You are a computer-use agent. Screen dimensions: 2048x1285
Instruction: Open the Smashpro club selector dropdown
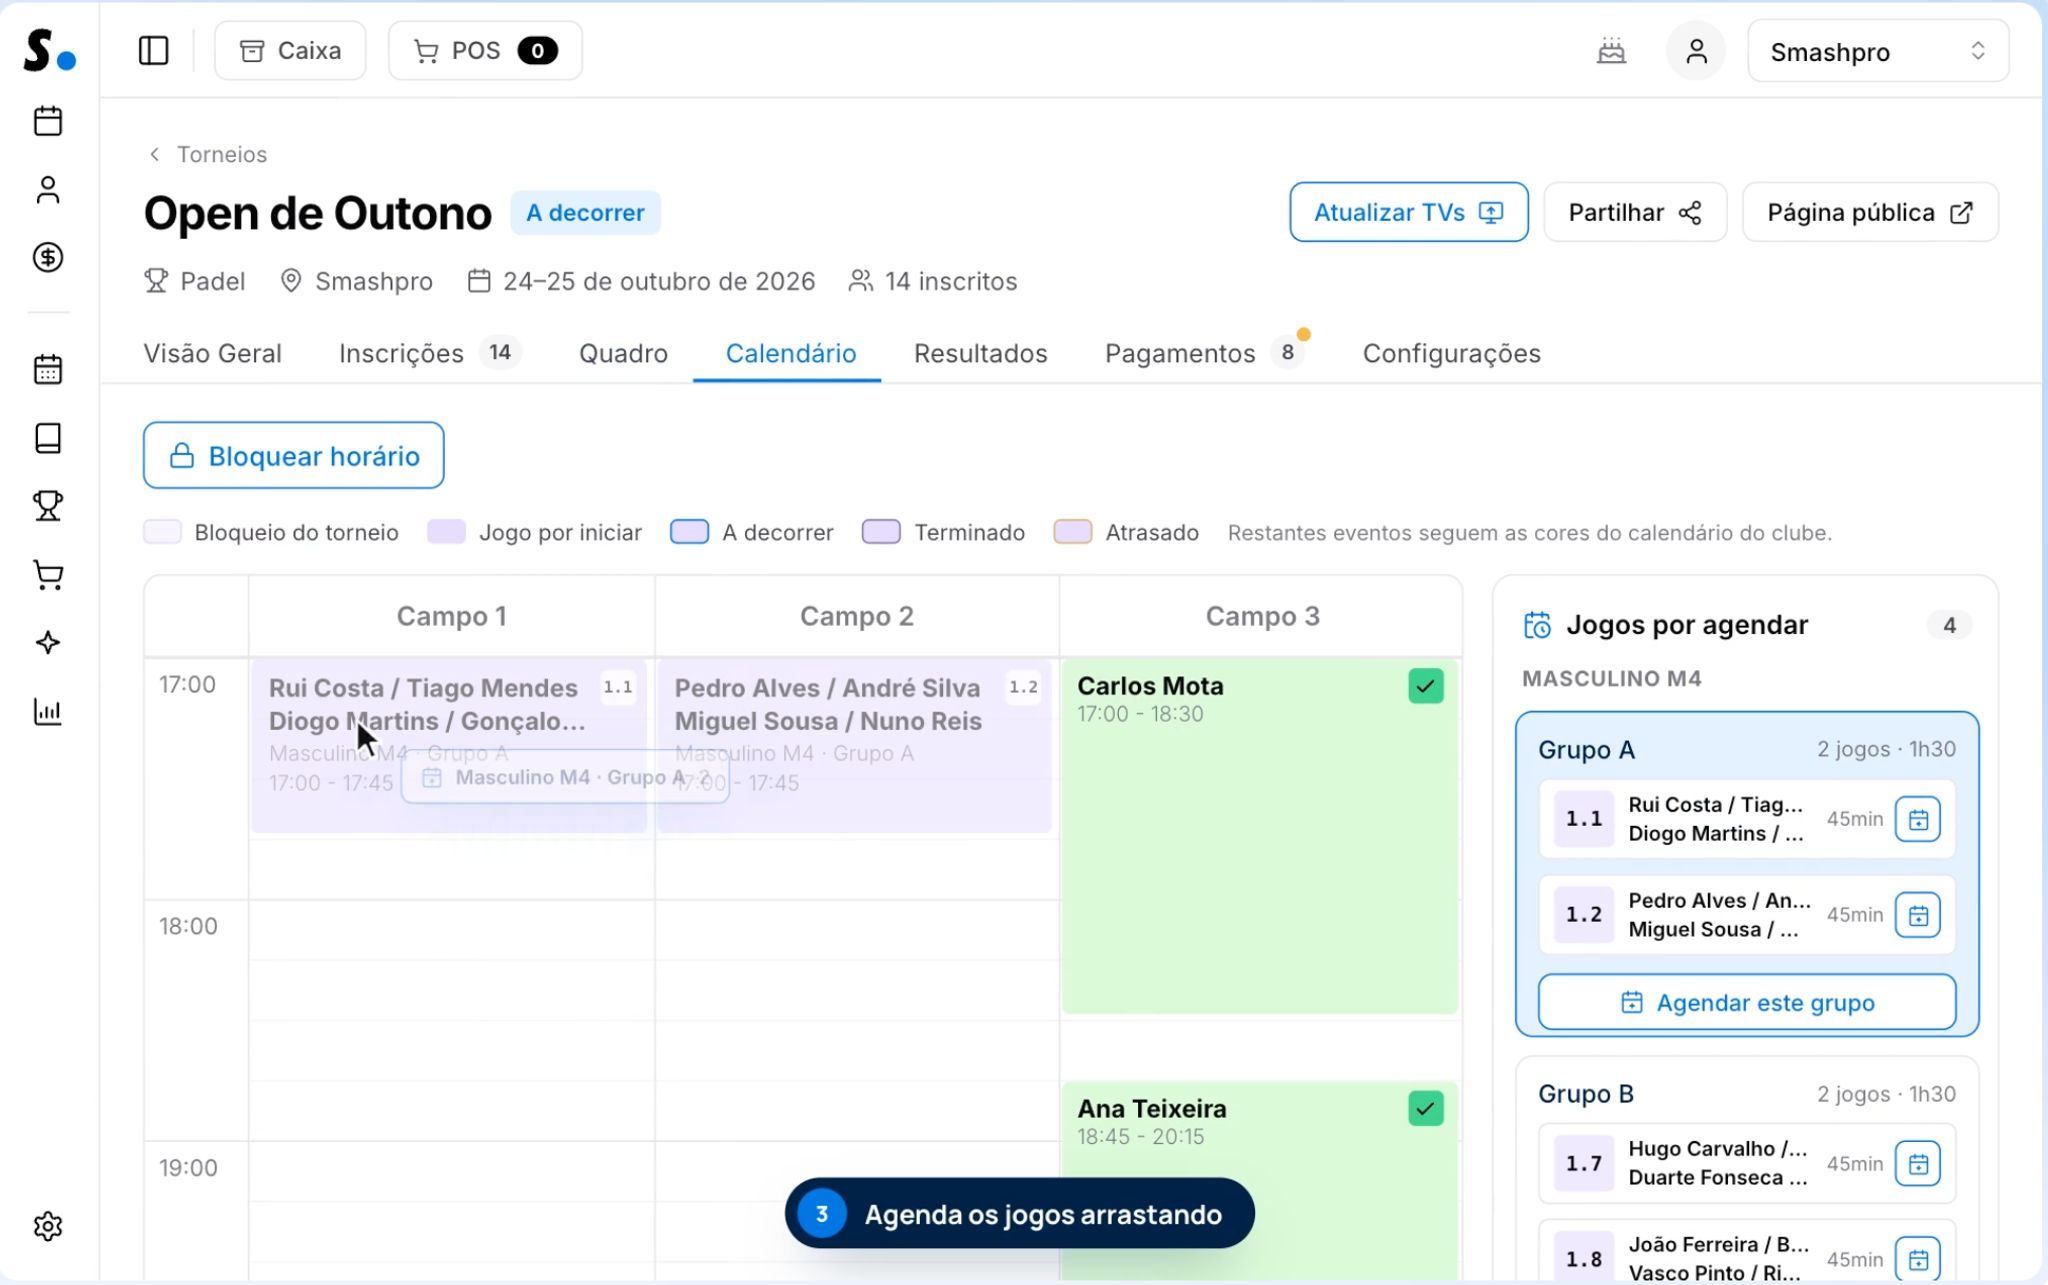pos(1877,51)
